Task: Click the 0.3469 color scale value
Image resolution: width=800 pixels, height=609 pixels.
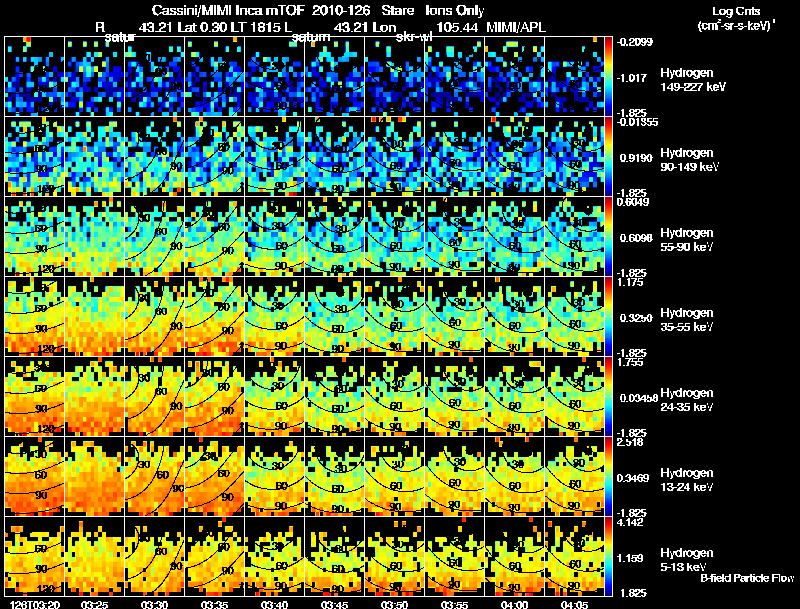Action: [x=635, y=478]
